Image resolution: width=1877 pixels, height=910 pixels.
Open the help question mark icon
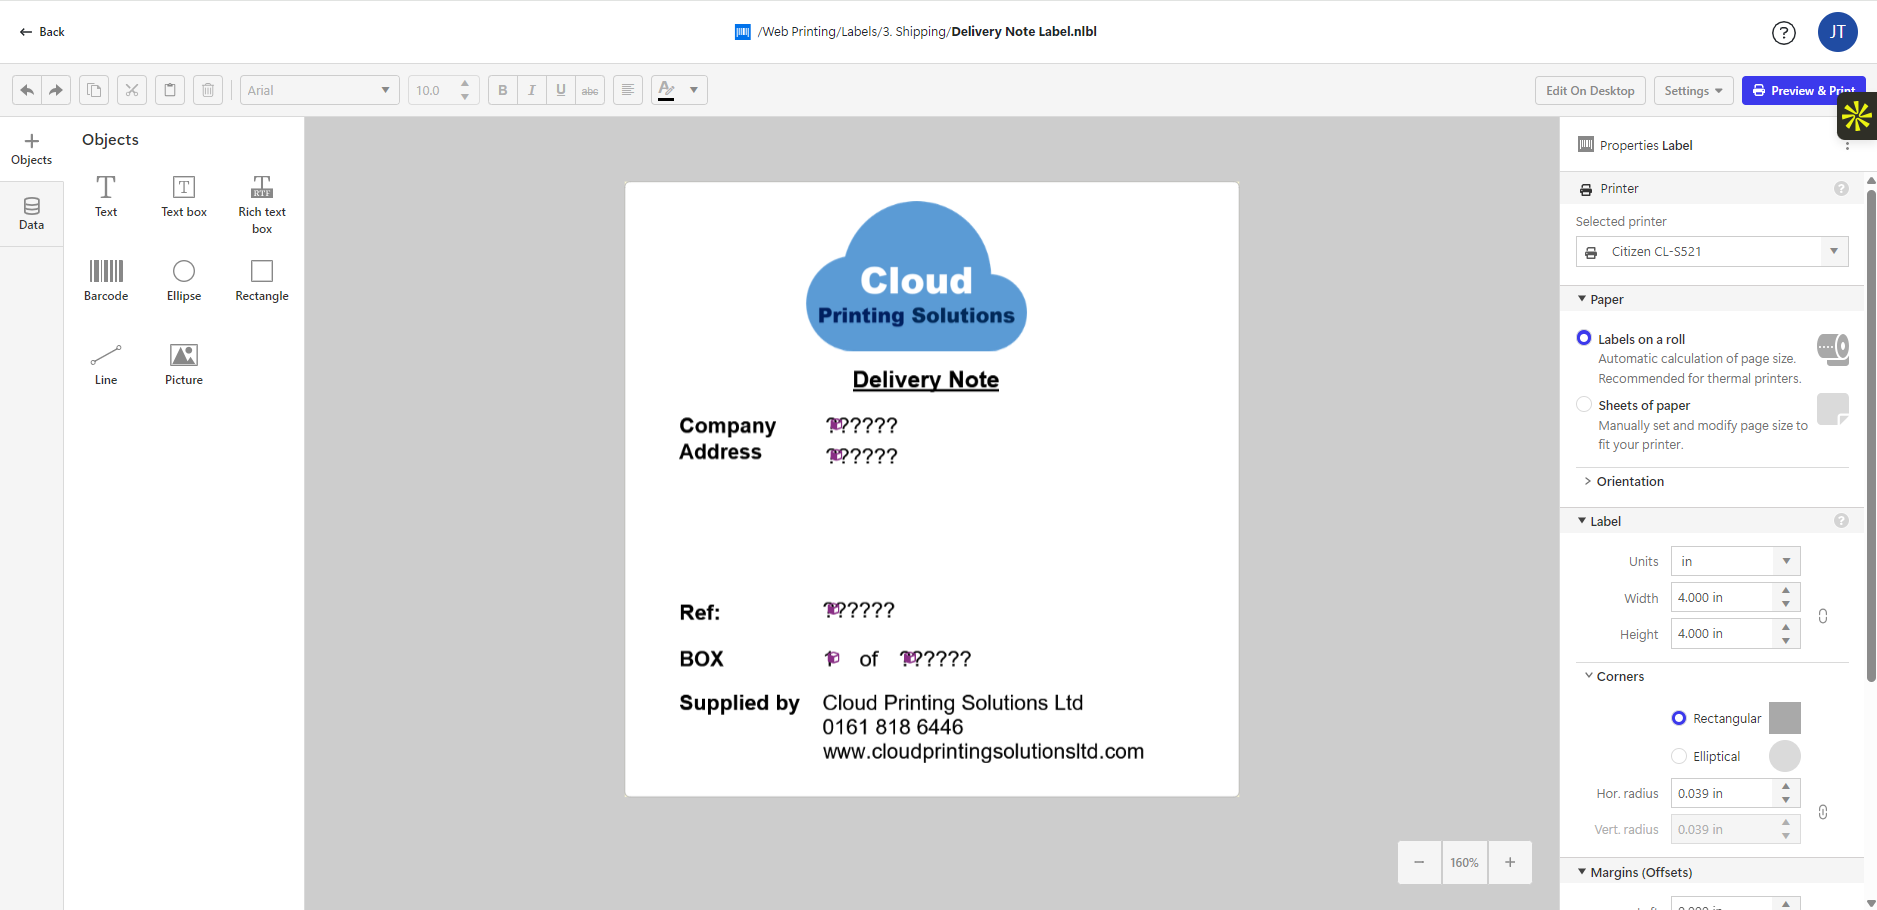click(x=1784, y=33)
